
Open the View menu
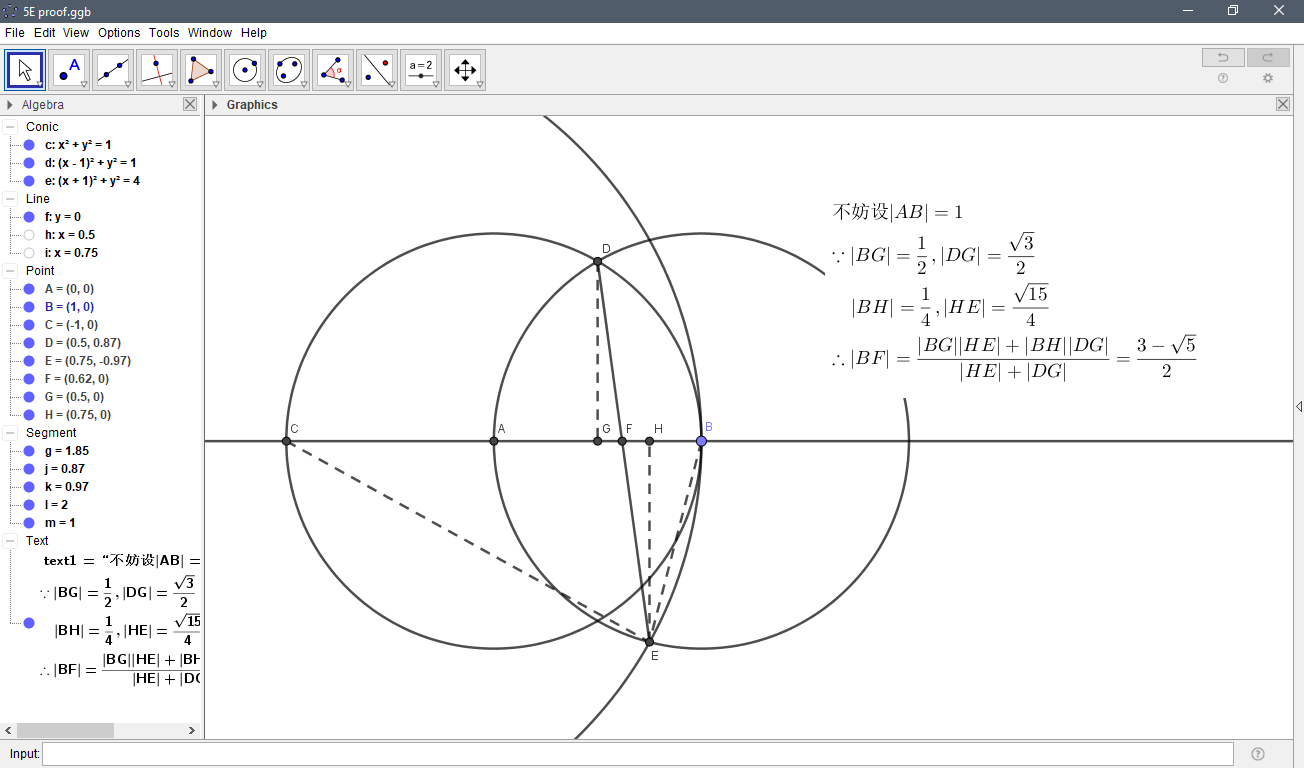point(75,32)
